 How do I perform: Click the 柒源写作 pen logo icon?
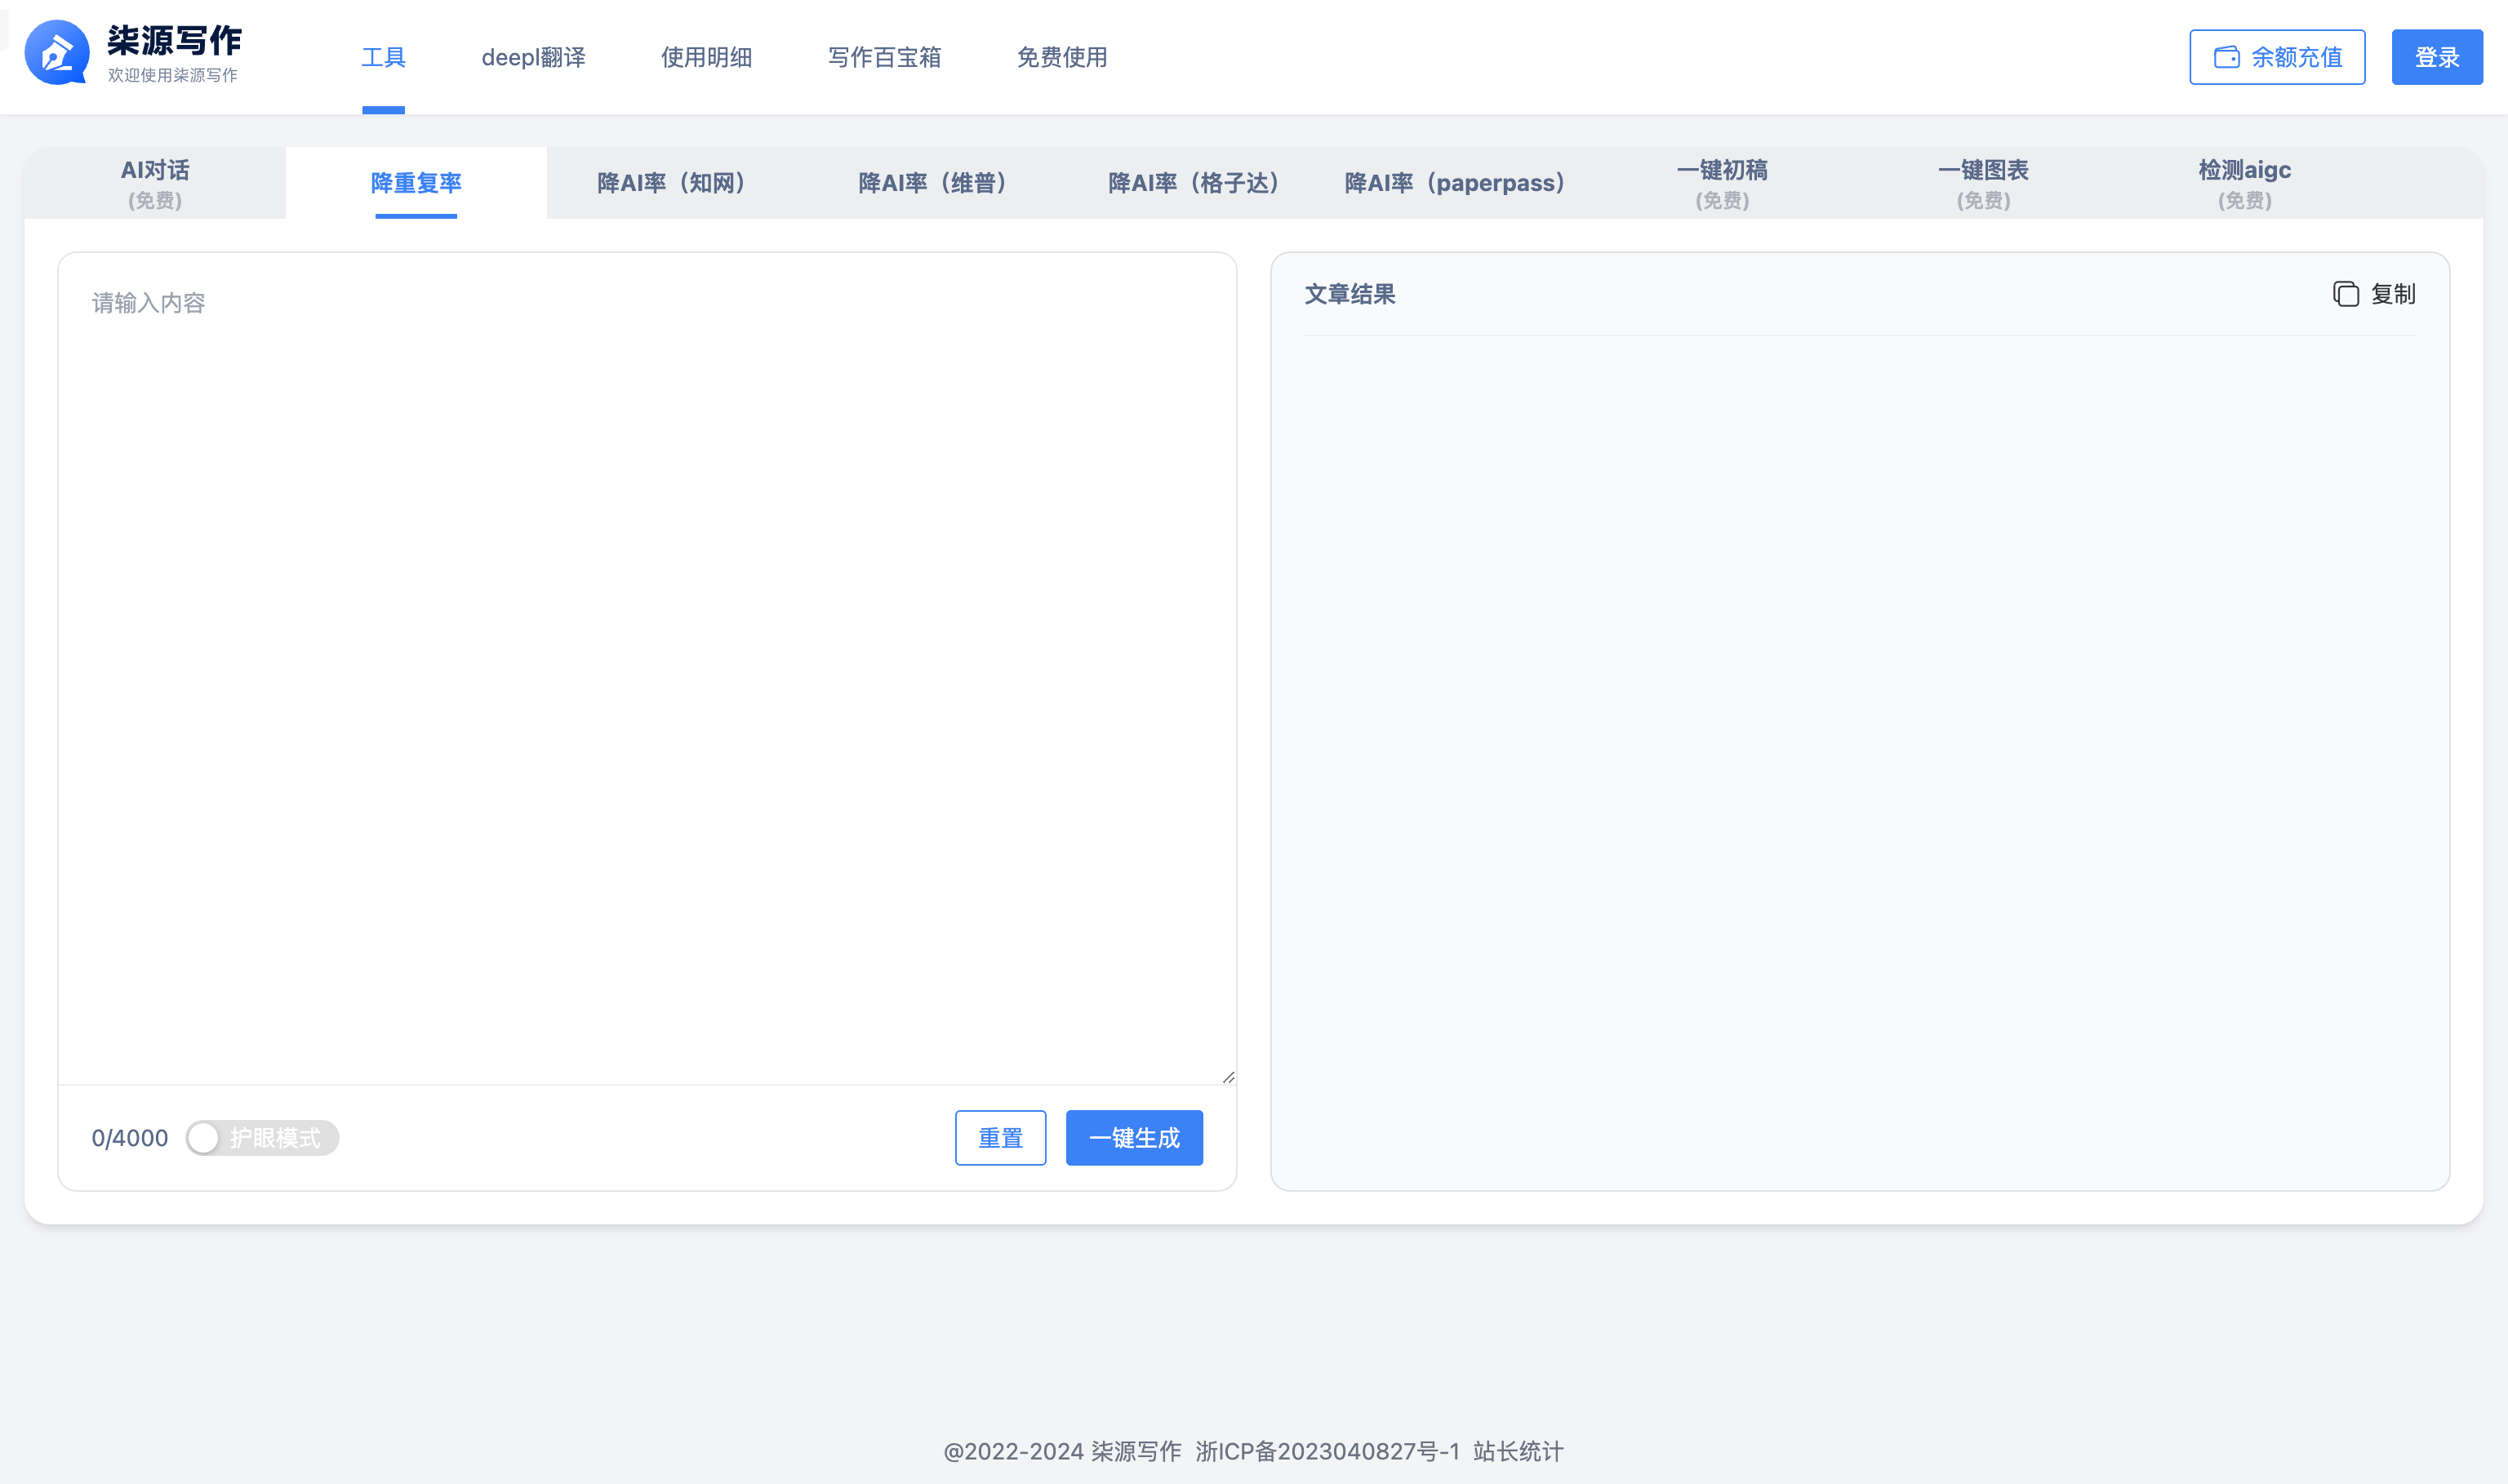click(x=57, y=53)
